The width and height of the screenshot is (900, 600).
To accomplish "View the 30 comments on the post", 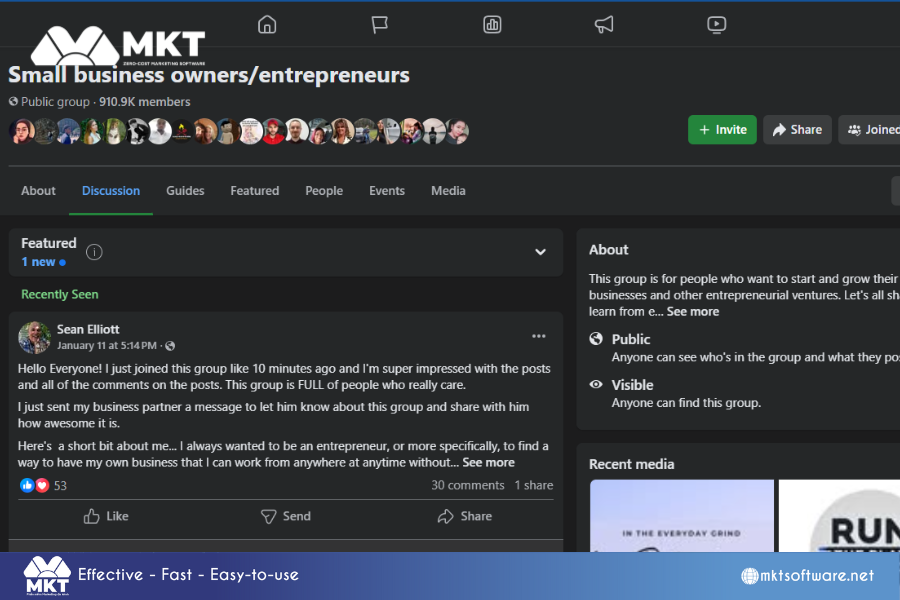I will (468, 485).
